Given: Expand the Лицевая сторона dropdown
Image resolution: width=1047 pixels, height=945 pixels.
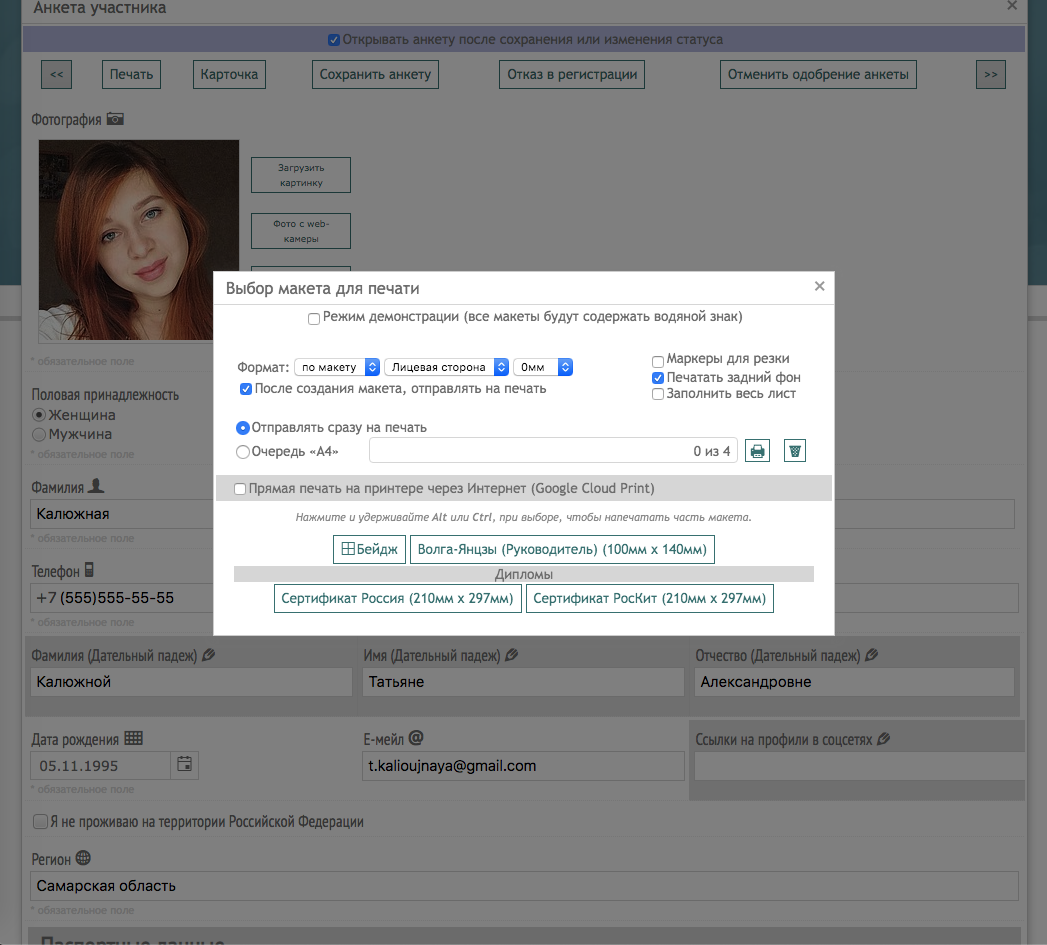Looking at the screenshot, I should [446, 367].
